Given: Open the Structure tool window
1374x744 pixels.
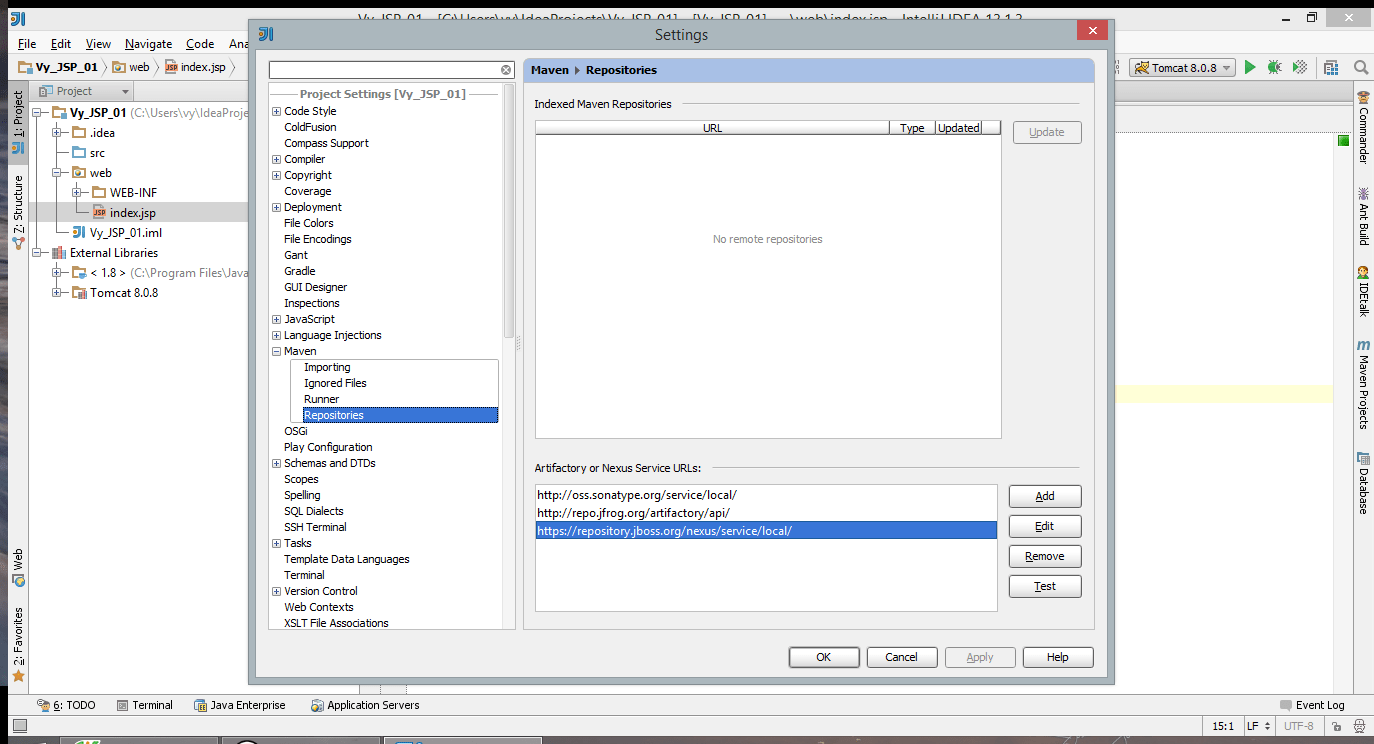Looking at the screenshot, I should pos(18,212).
